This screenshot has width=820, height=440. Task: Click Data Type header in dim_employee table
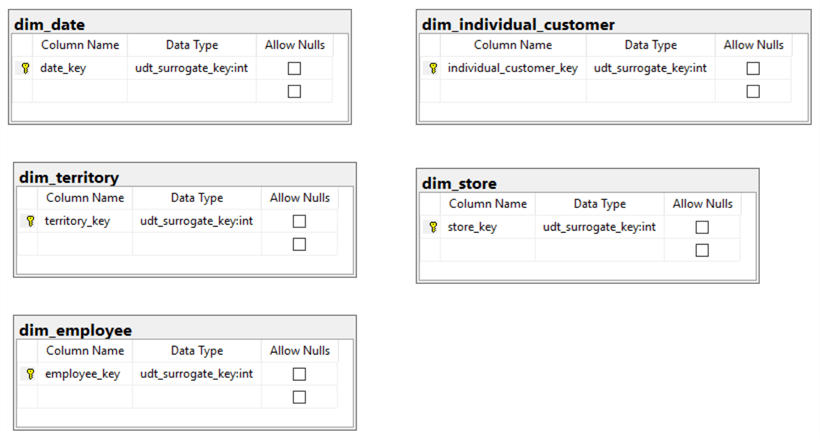pyautogui.click(x=196, y=351)
